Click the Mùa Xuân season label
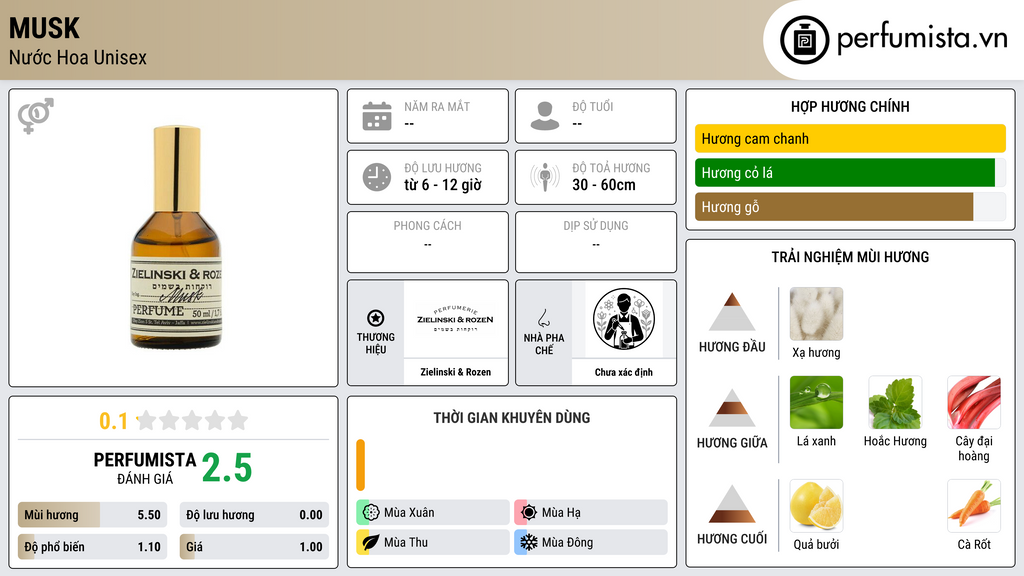This screenshot has height=576, width=1024. point(409,513)
